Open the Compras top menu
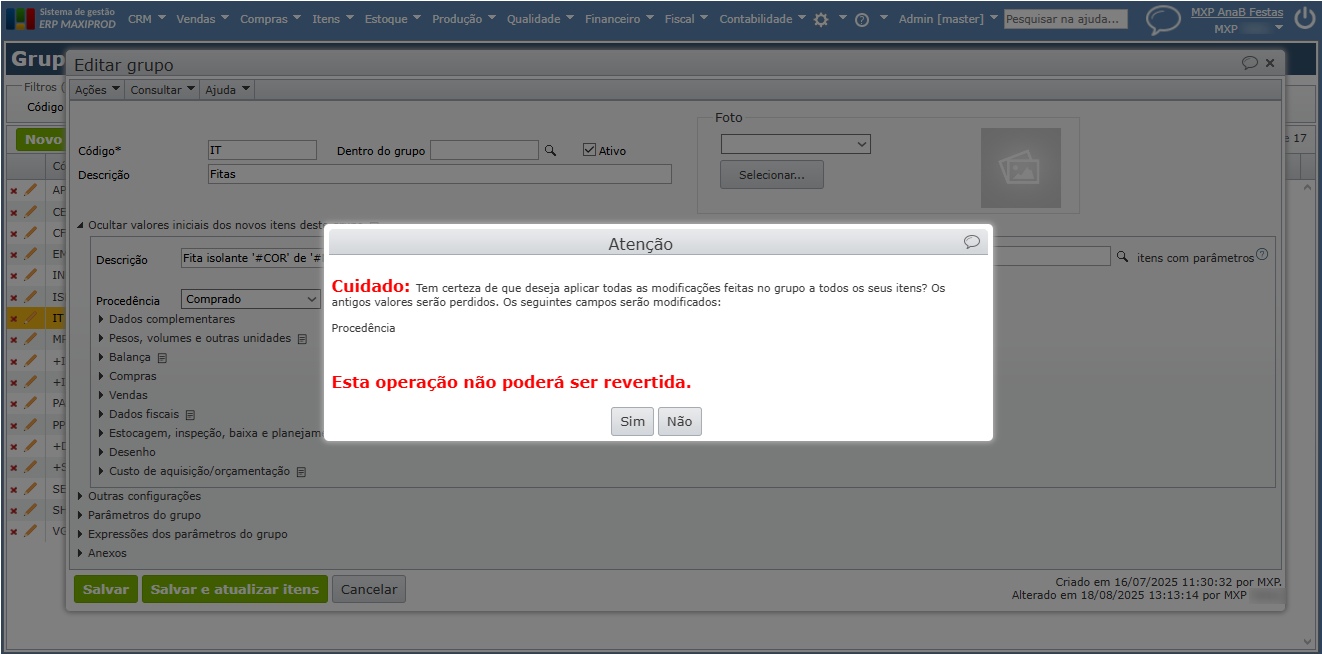1322x654 pixels. tap(270, 19)
